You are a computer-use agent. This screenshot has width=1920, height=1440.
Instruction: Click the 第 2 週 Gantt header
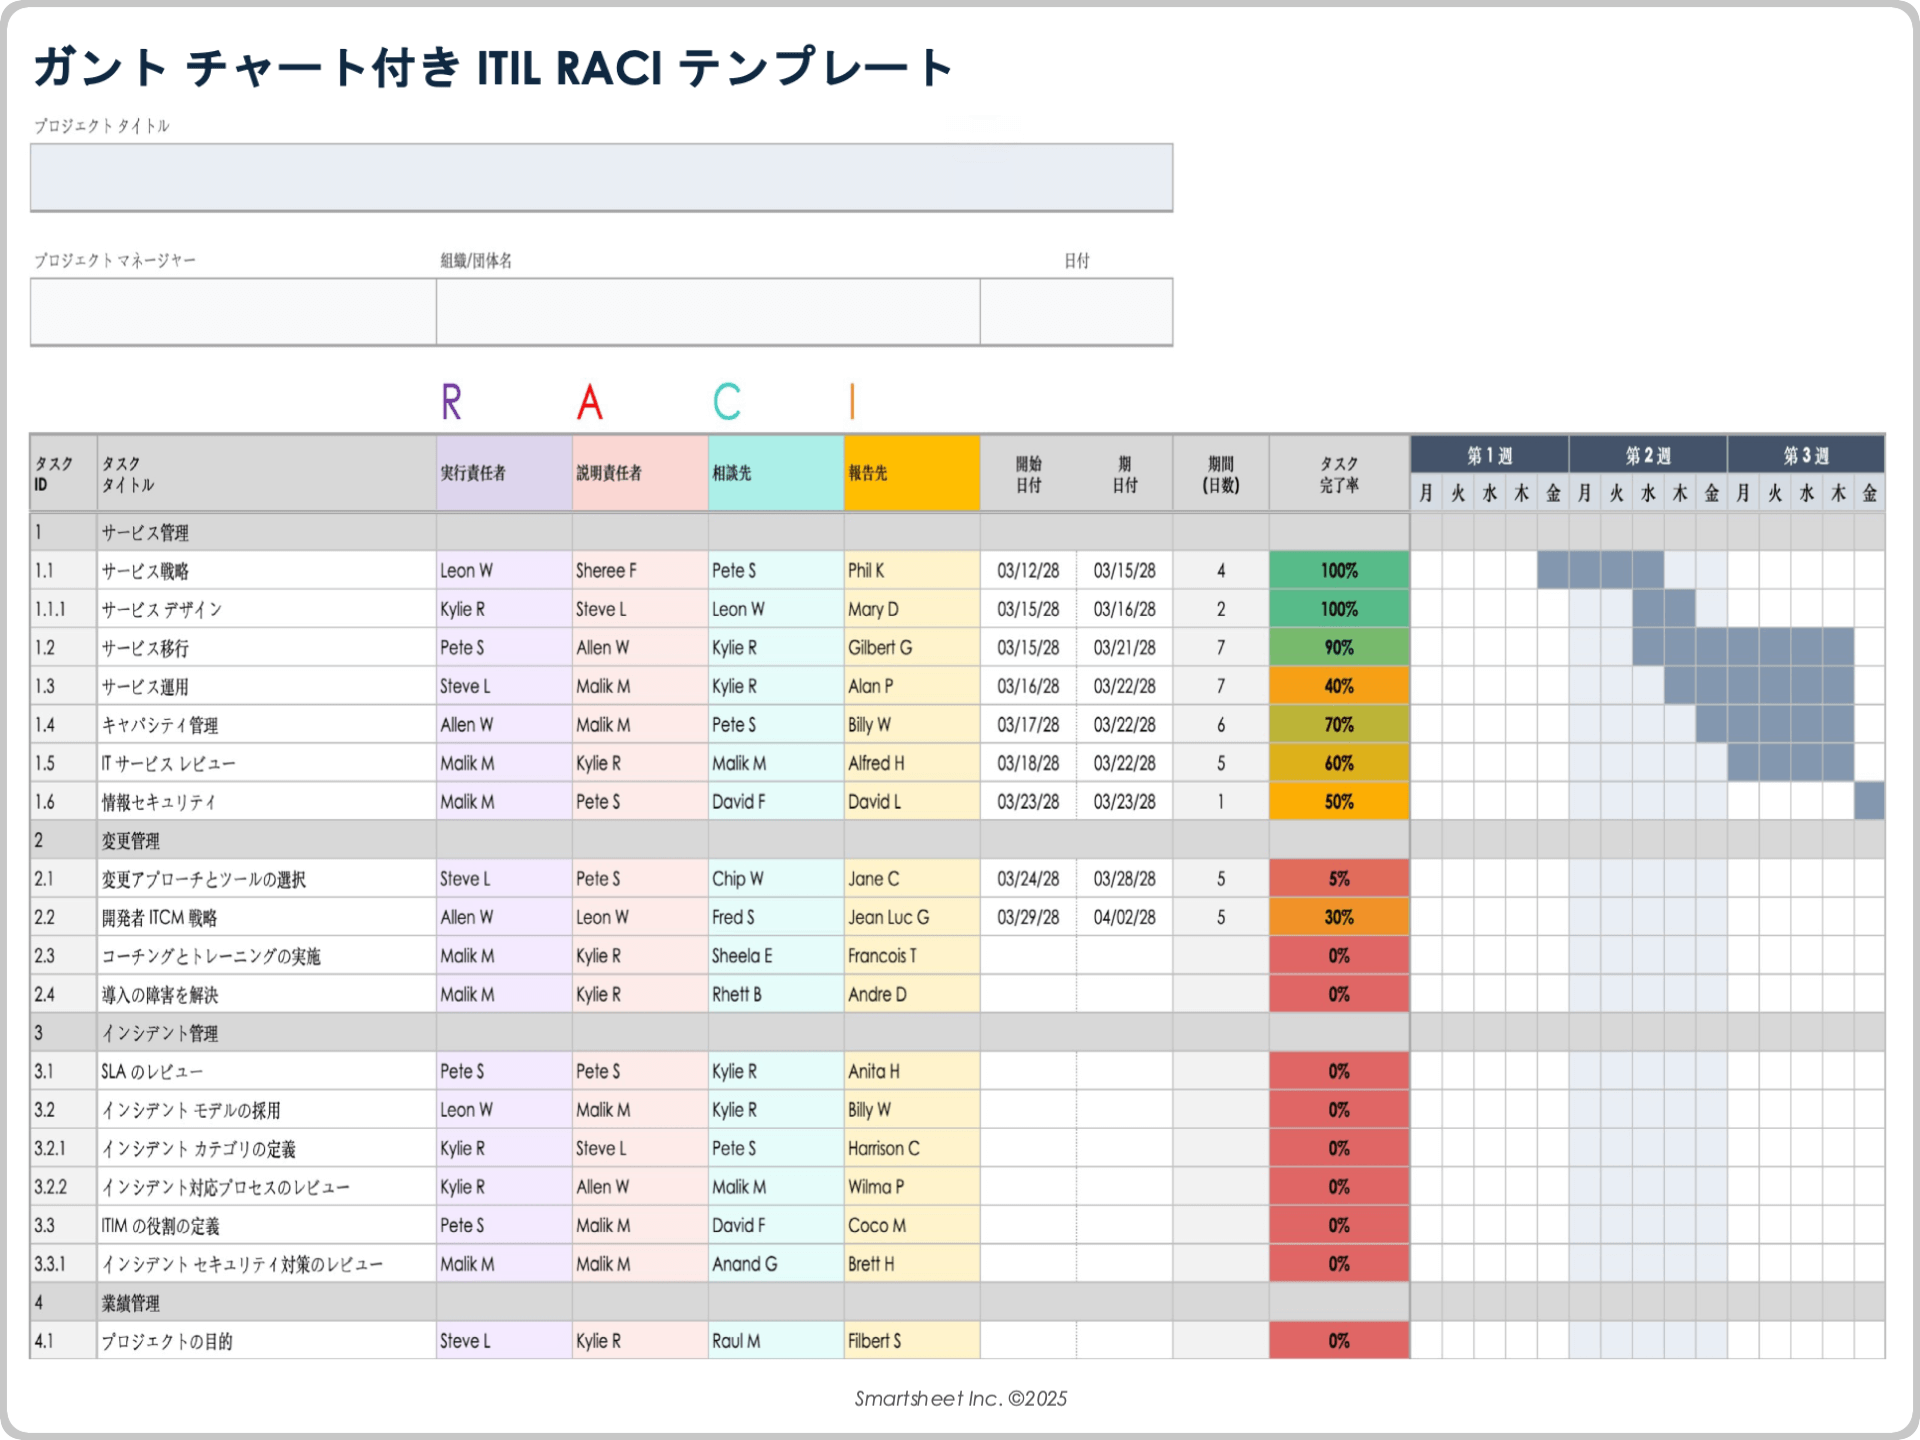tap(1648, 455)
